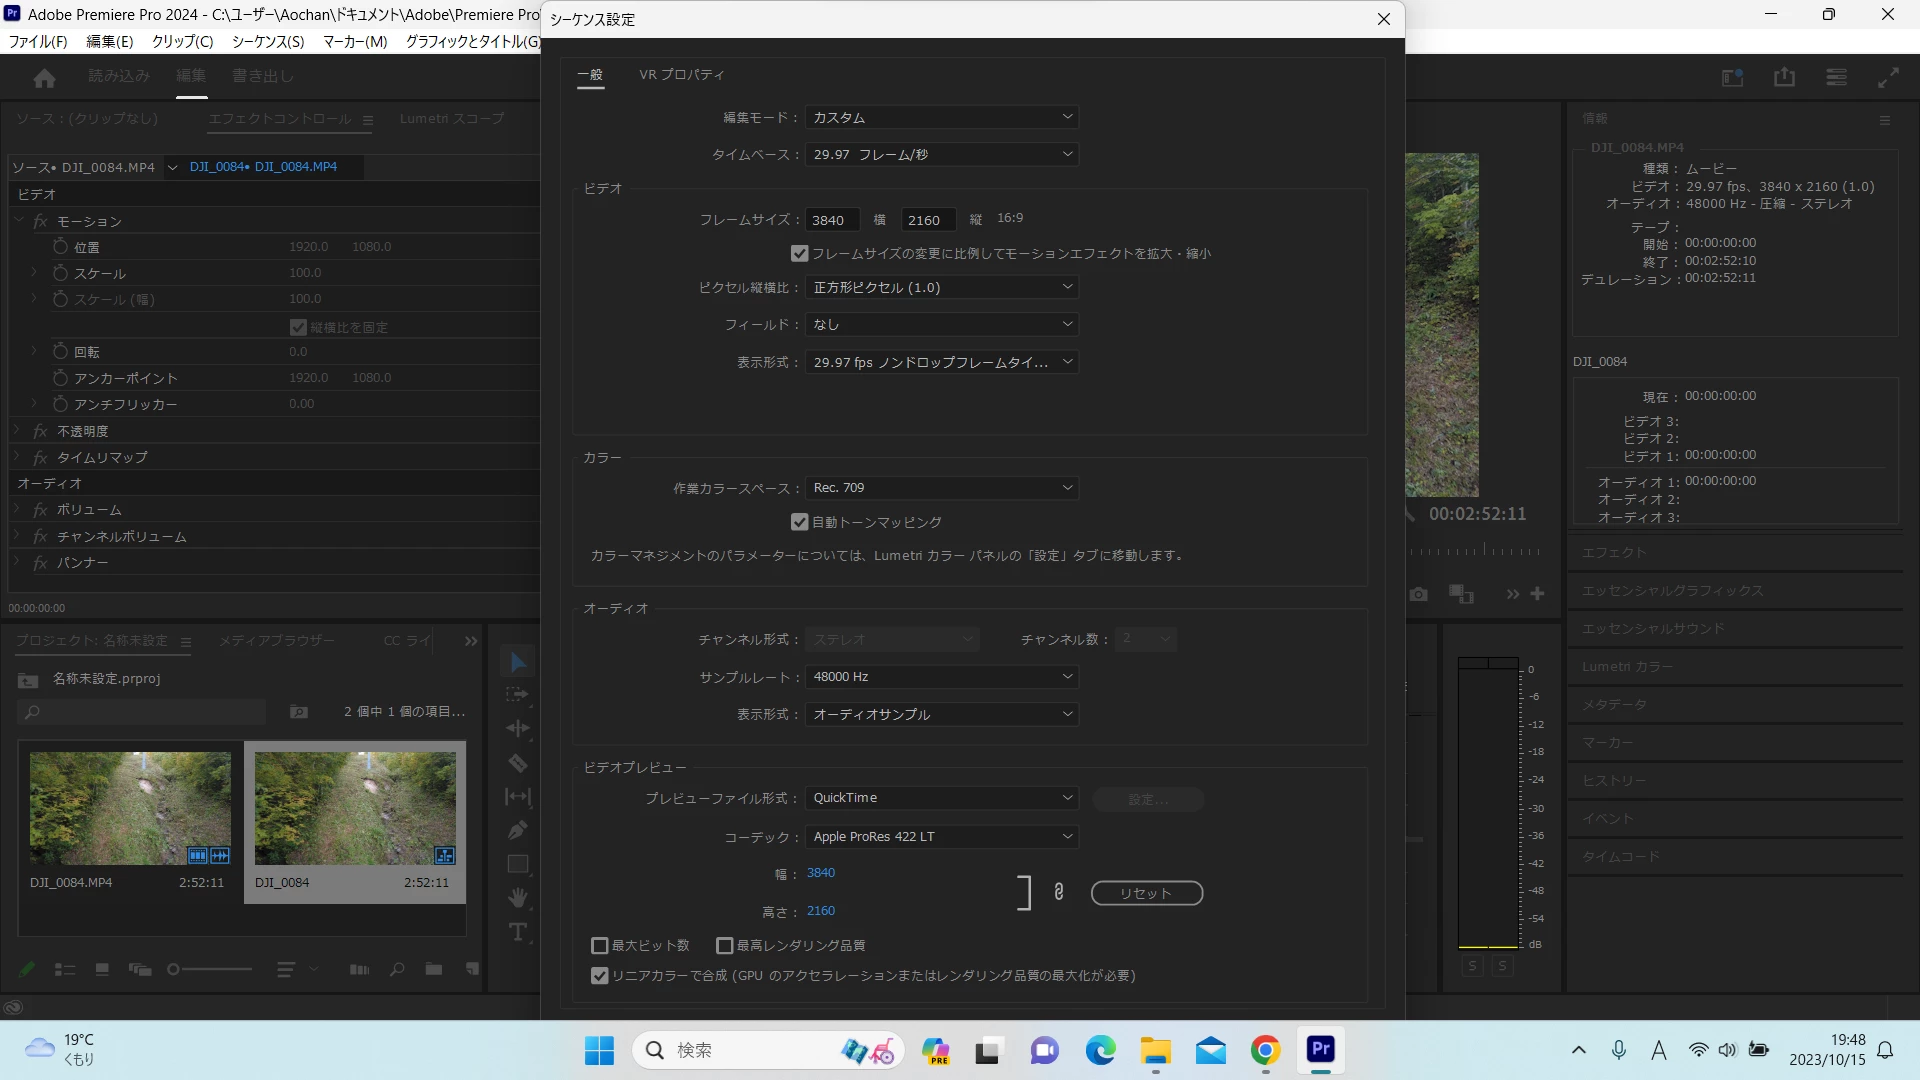Enable Maximum Render Quality checkbox

[x=725, y=945]
